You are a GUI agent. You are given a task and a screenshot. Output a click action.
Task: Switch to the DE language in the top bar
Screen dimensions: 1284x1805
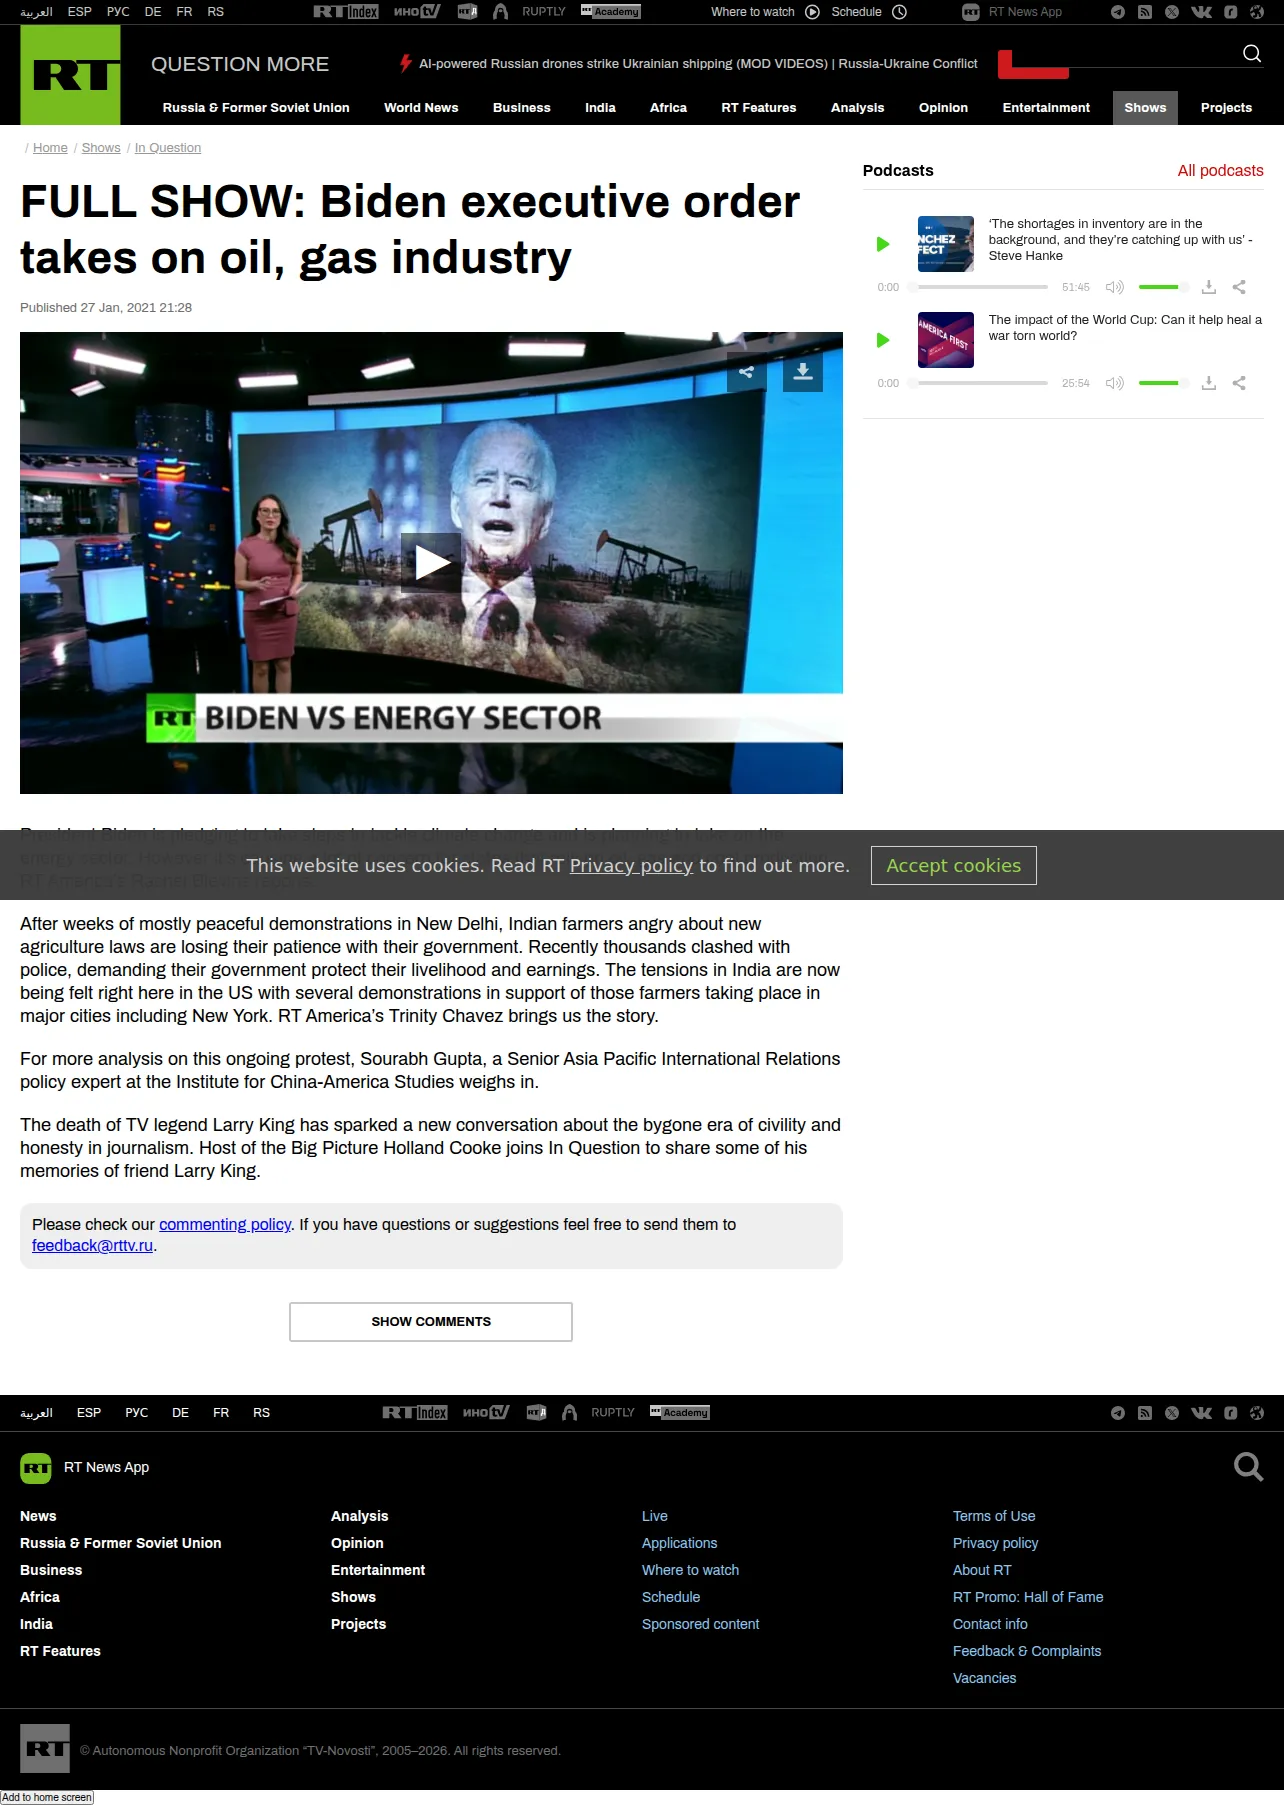[x=153, y=12]
